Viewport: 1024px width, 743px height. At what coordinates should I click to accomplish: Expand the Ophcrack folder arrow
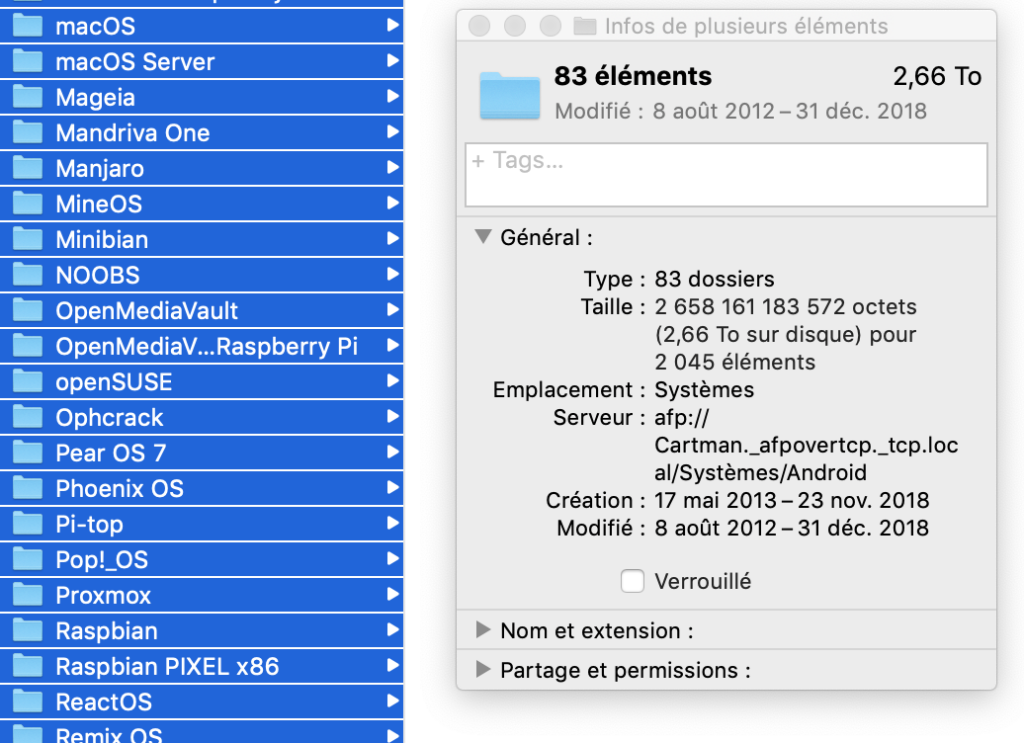(392, 417)
